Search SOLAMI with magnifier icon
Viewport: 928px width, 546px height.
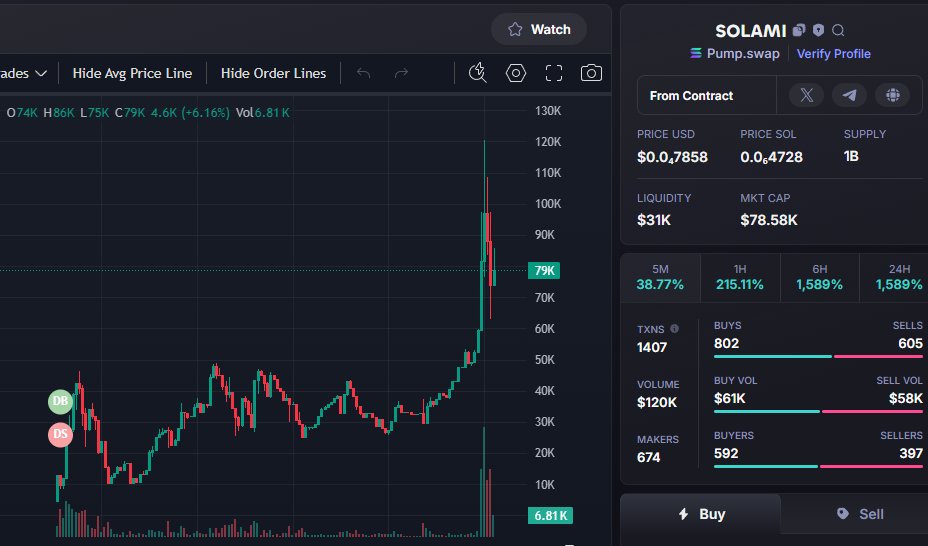838,30
